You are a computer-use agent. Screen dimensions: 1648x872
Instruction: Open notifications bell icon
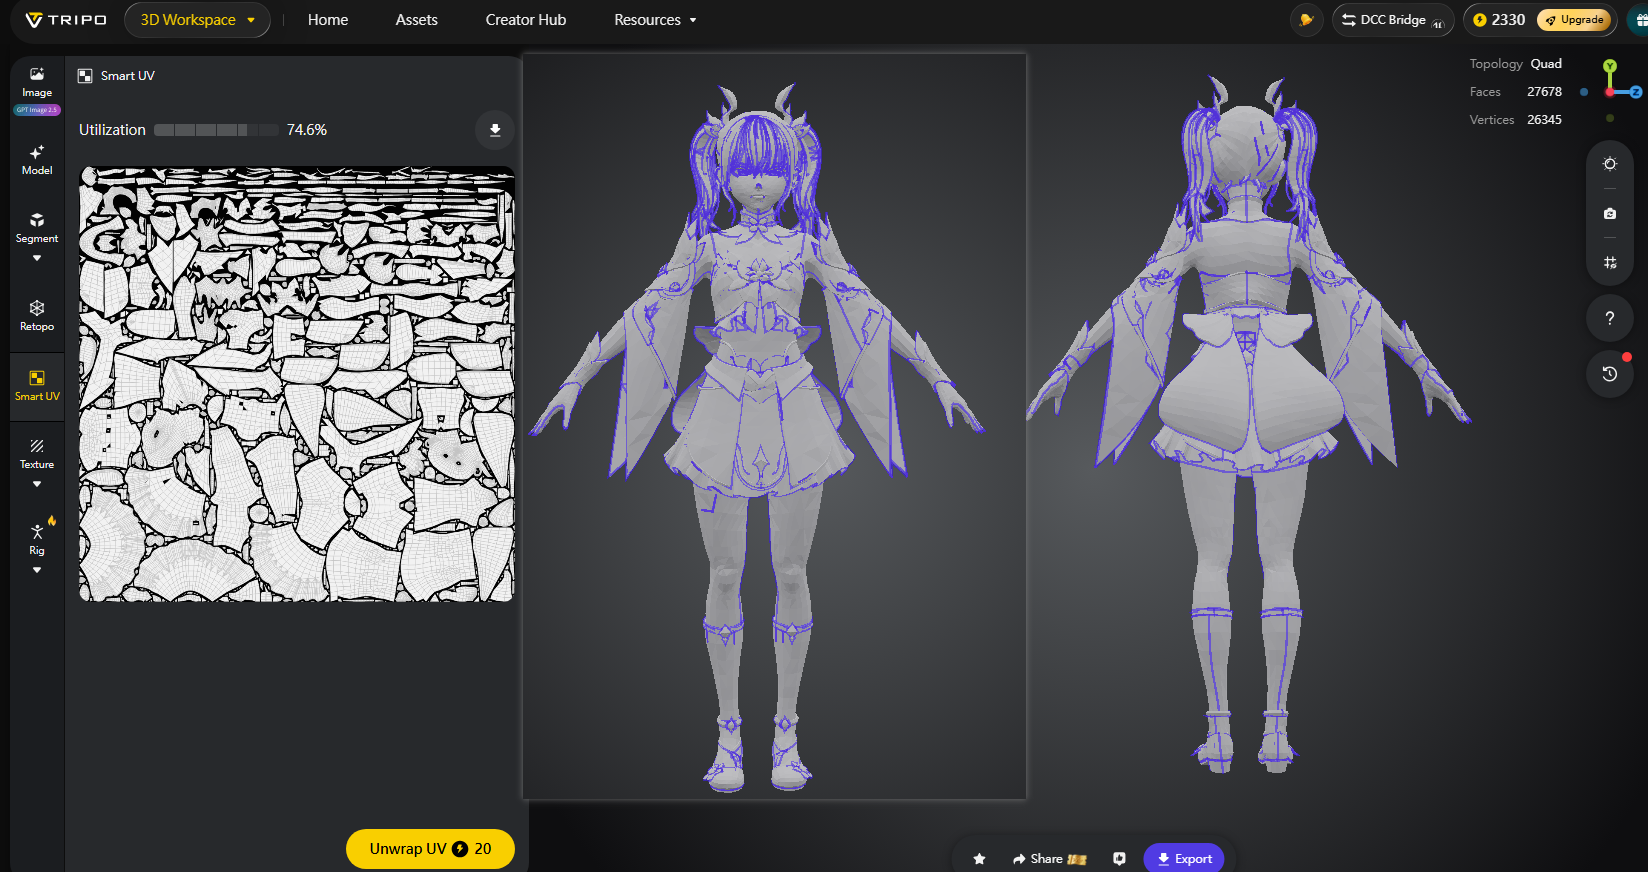pos(1306,20)
